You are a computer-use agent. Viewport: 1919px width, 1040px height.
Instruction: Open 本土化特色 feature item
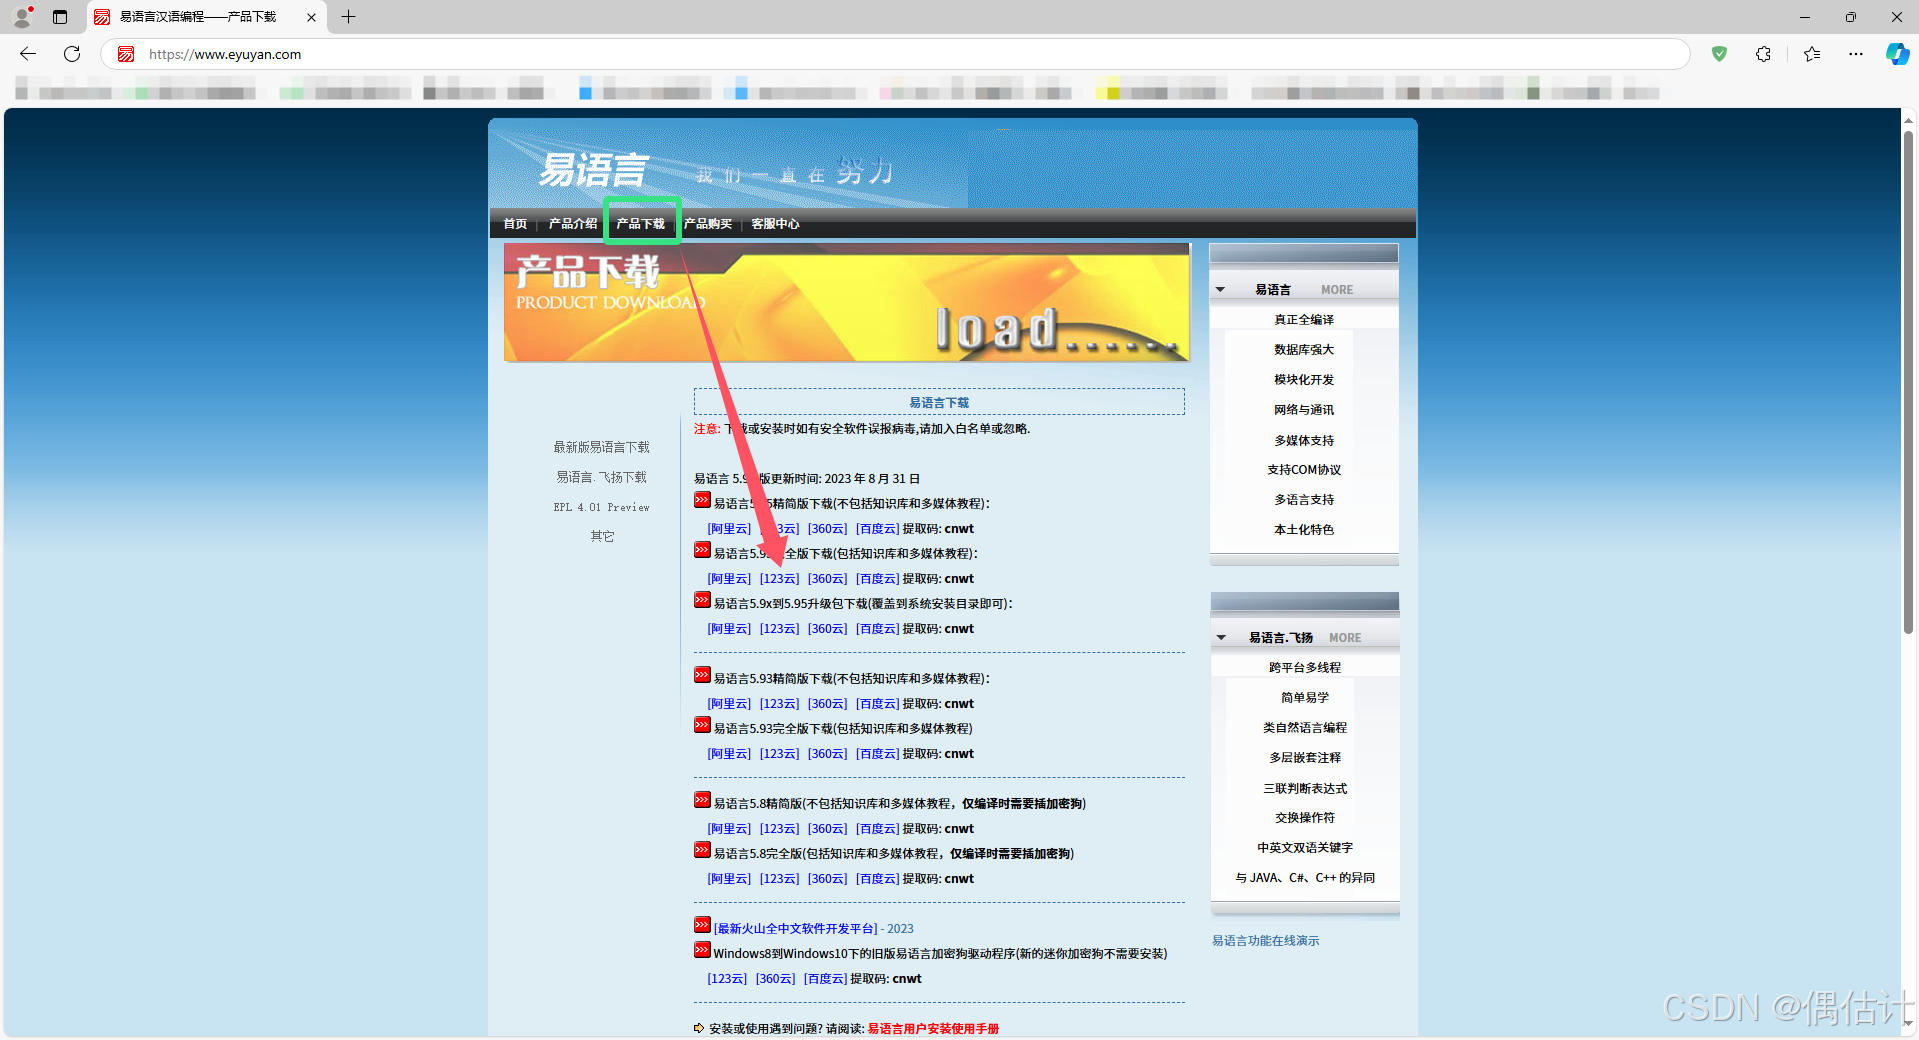1304,530
